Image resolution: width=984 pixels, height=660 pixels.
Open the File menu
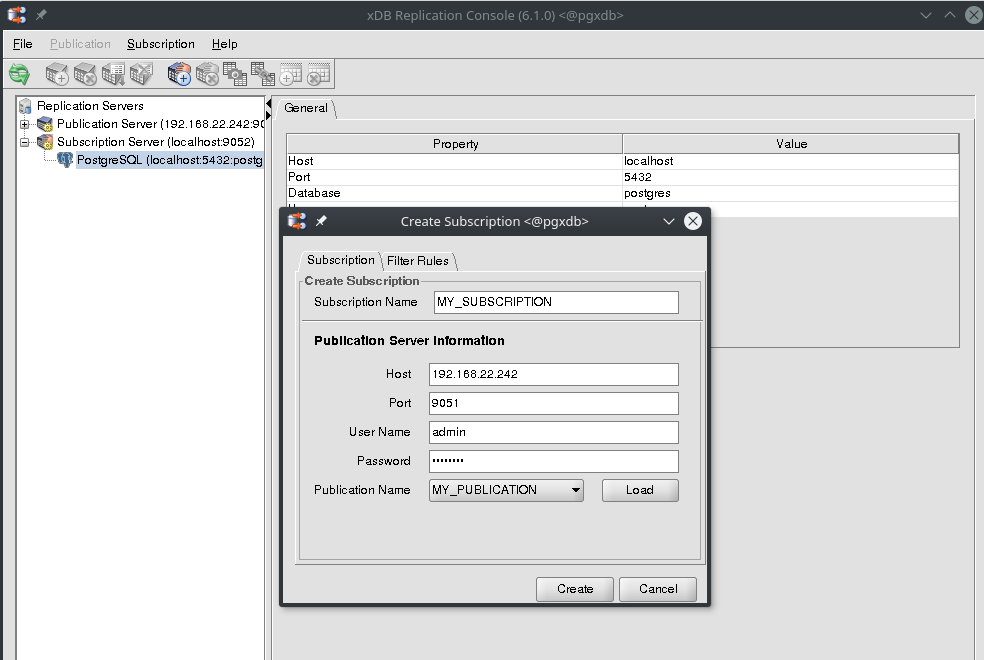23,44
